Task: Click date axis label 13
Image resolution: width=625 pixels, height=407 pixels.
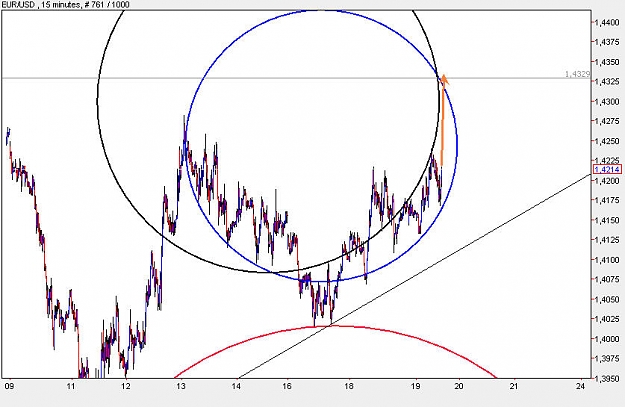Action: point(181,386)
